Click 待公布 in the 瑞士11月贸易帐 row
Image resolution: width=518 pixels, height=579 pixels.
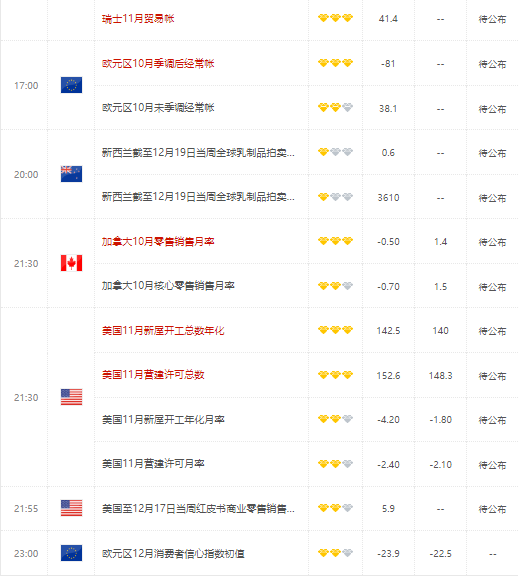[x=492, y=19]
